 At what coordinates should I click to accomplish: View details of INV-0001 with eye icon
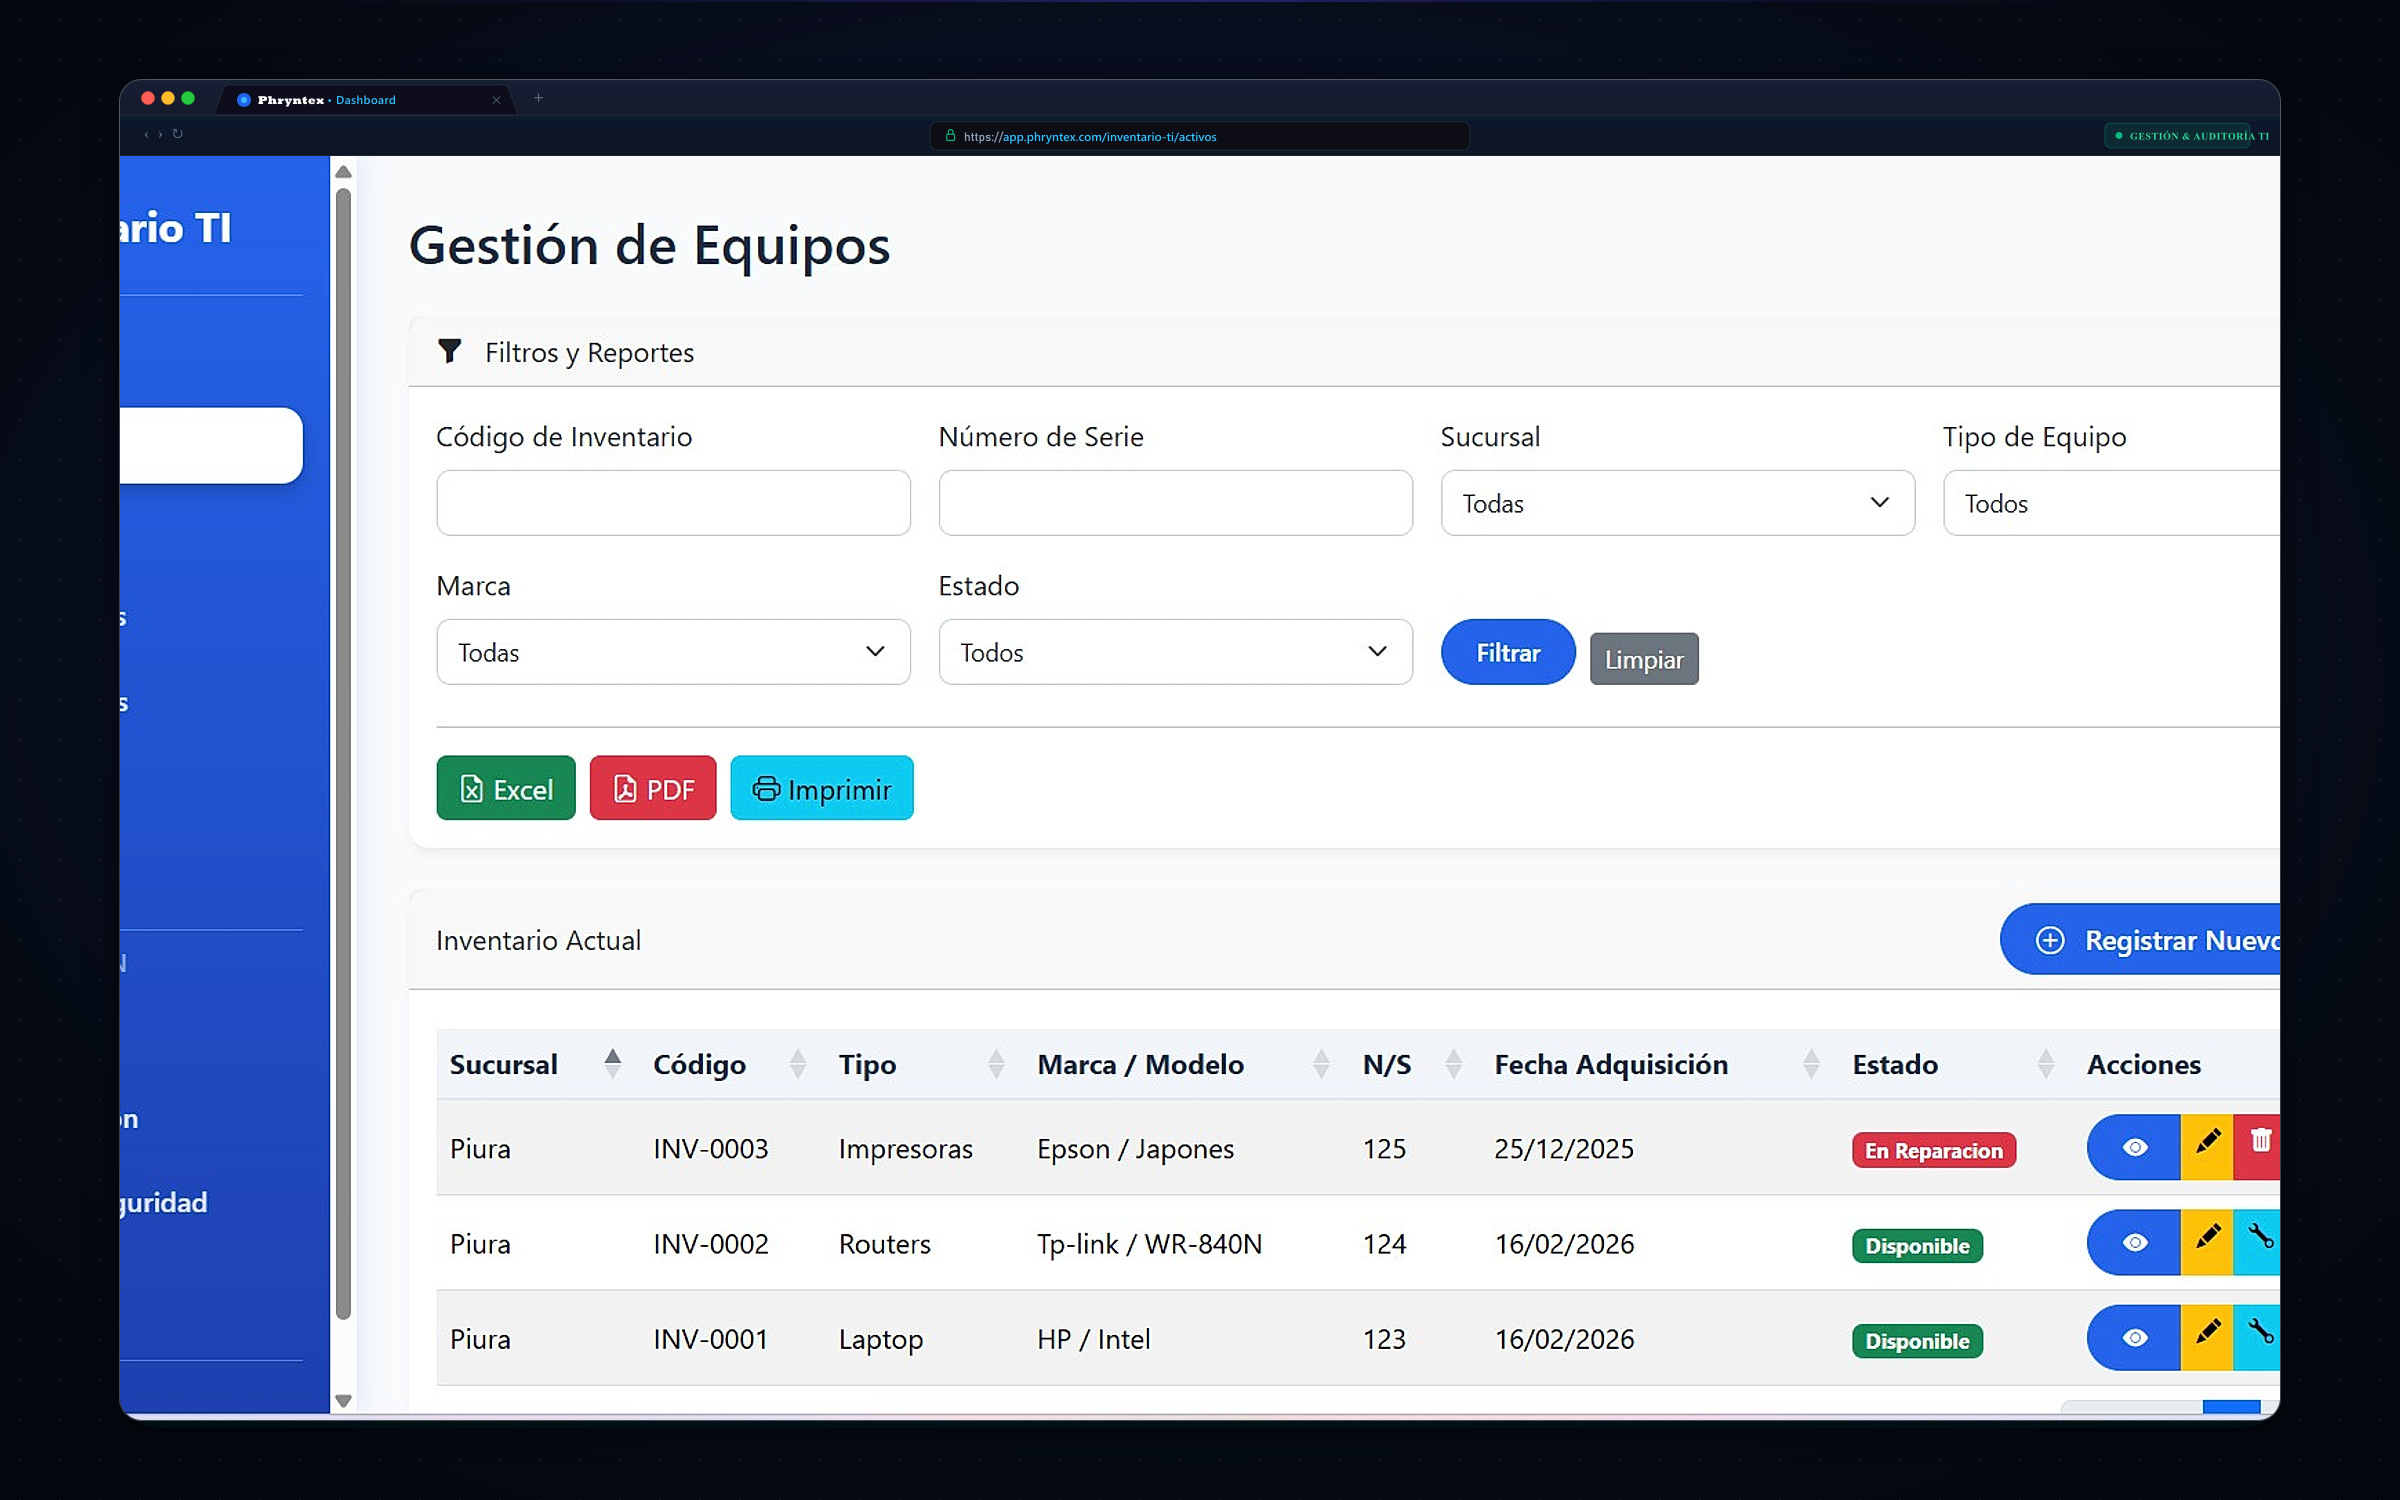pos(2133,1337)
